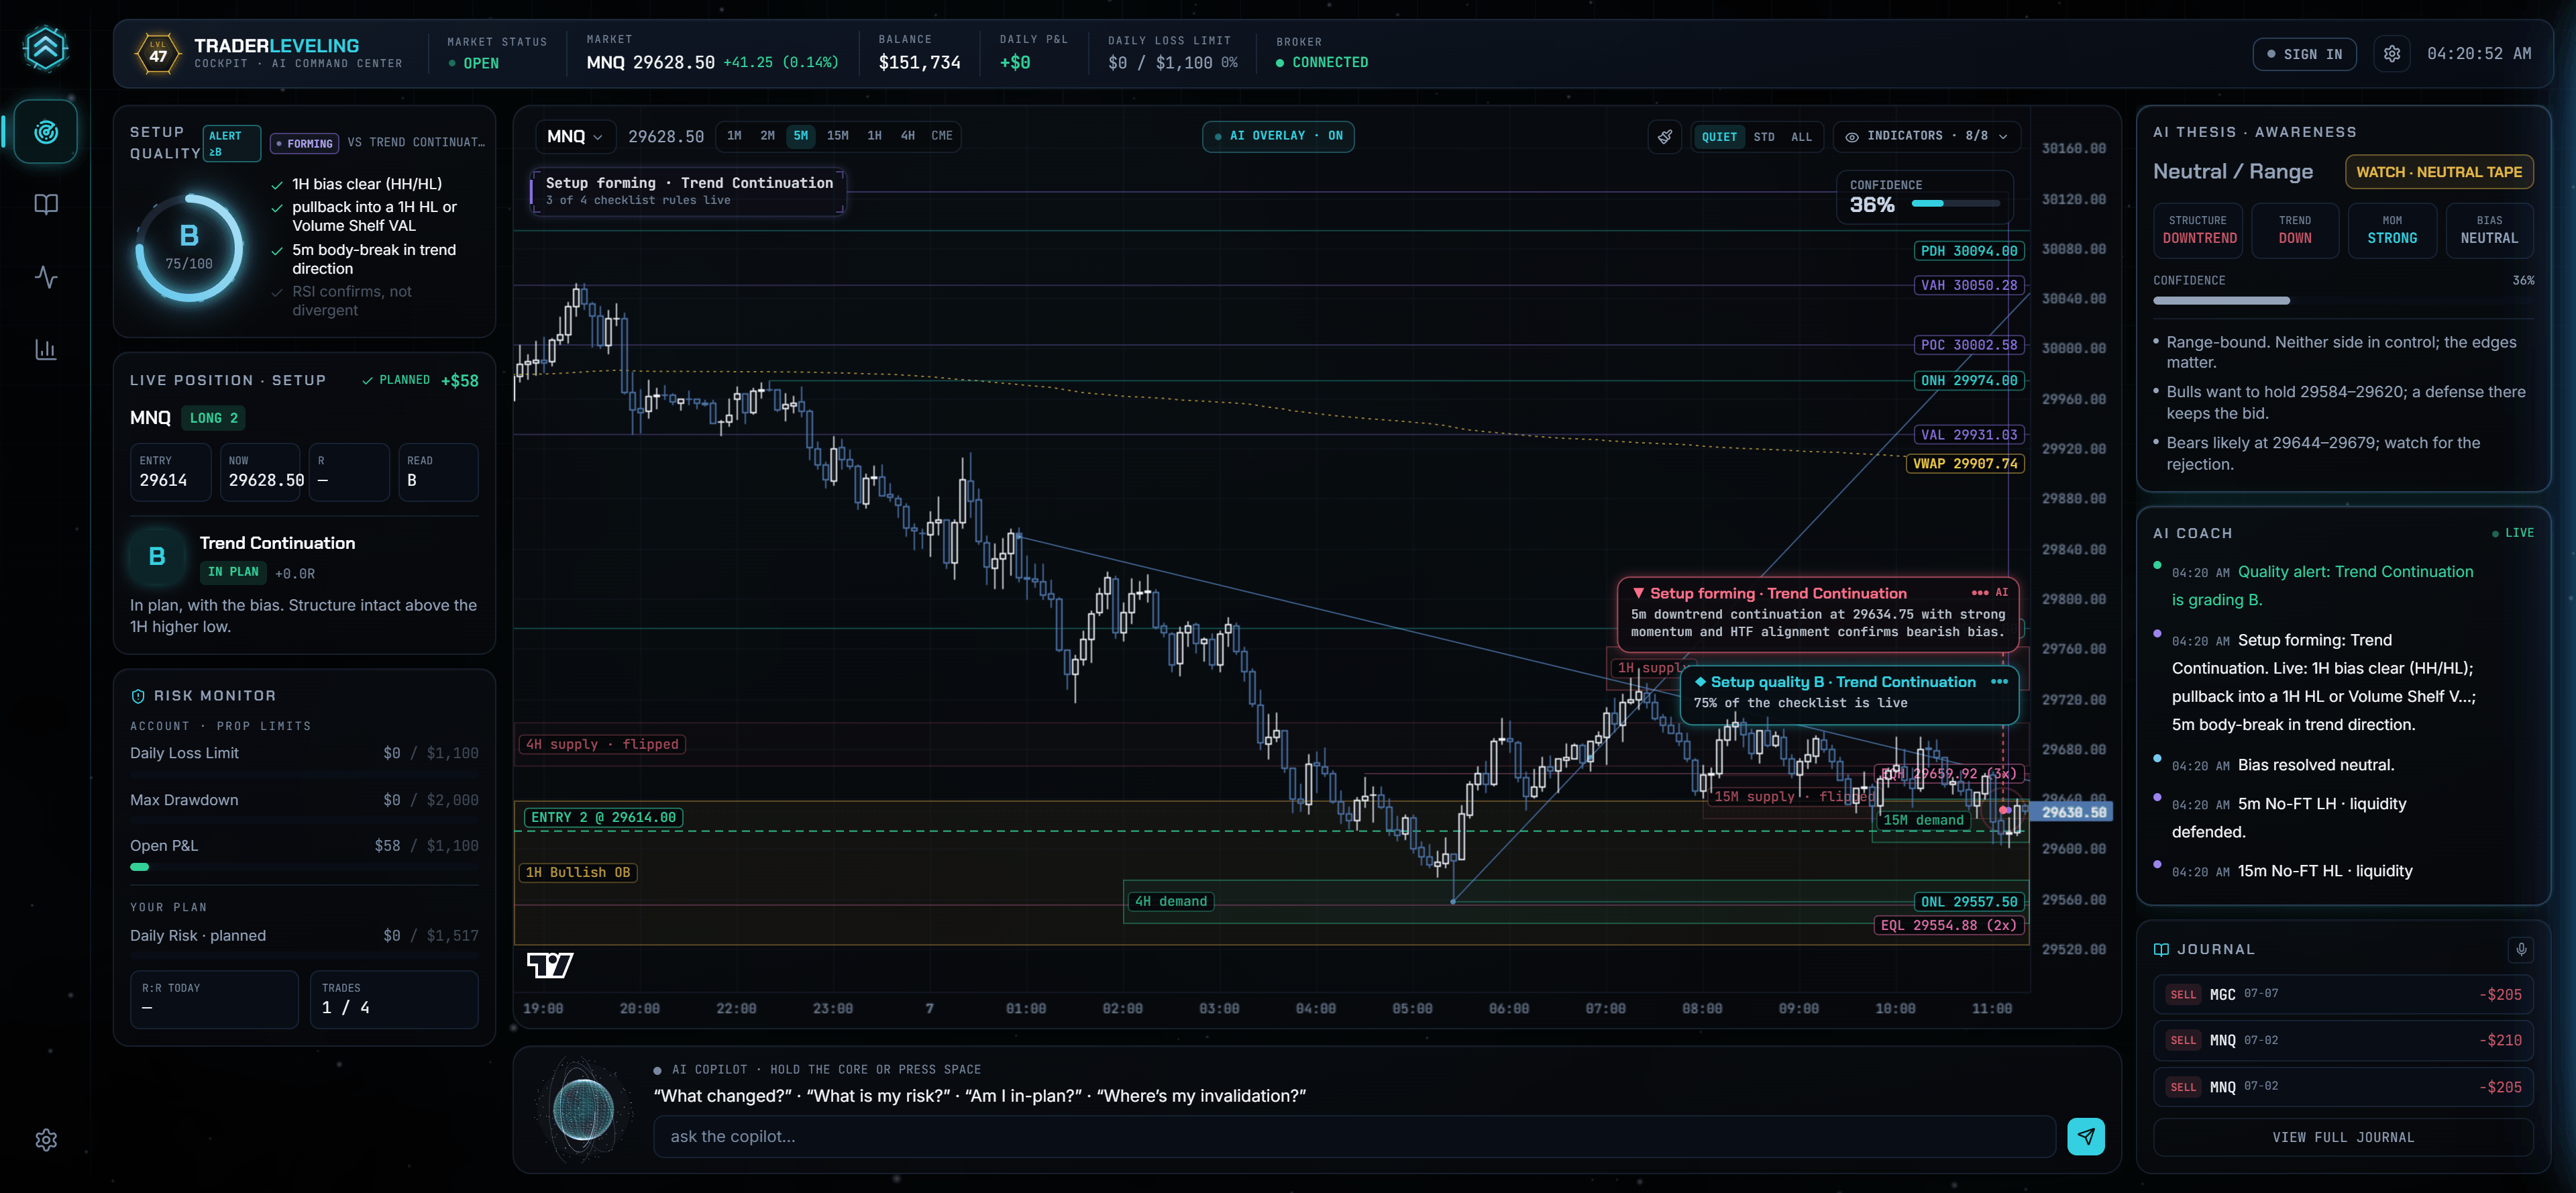Click the POC 30002.58 level label
The height and width of the screenshot is (1193, 2576).
[1968, 345]
